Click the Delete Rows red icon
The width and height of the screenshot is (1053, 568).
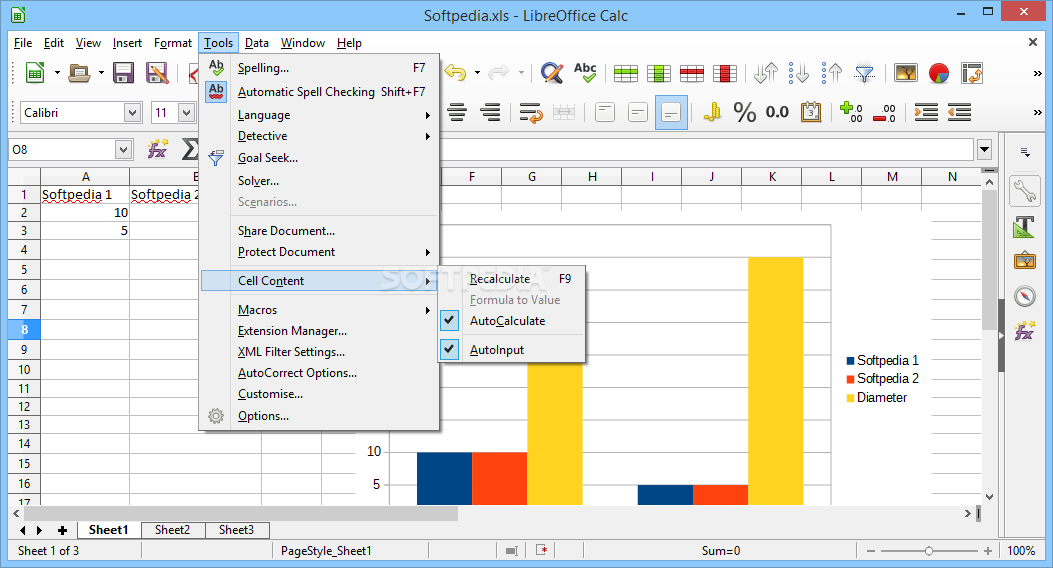click(692, 73)
